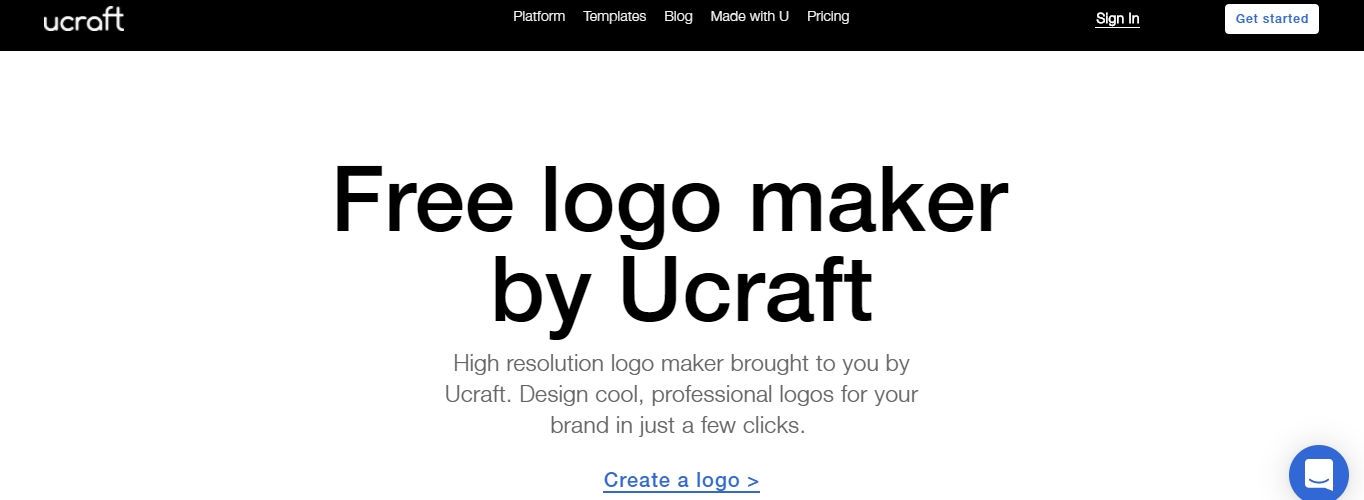Go to Templates in the navigation
The height and width of the screenshot is (500, 1364).
click(615, 16)
